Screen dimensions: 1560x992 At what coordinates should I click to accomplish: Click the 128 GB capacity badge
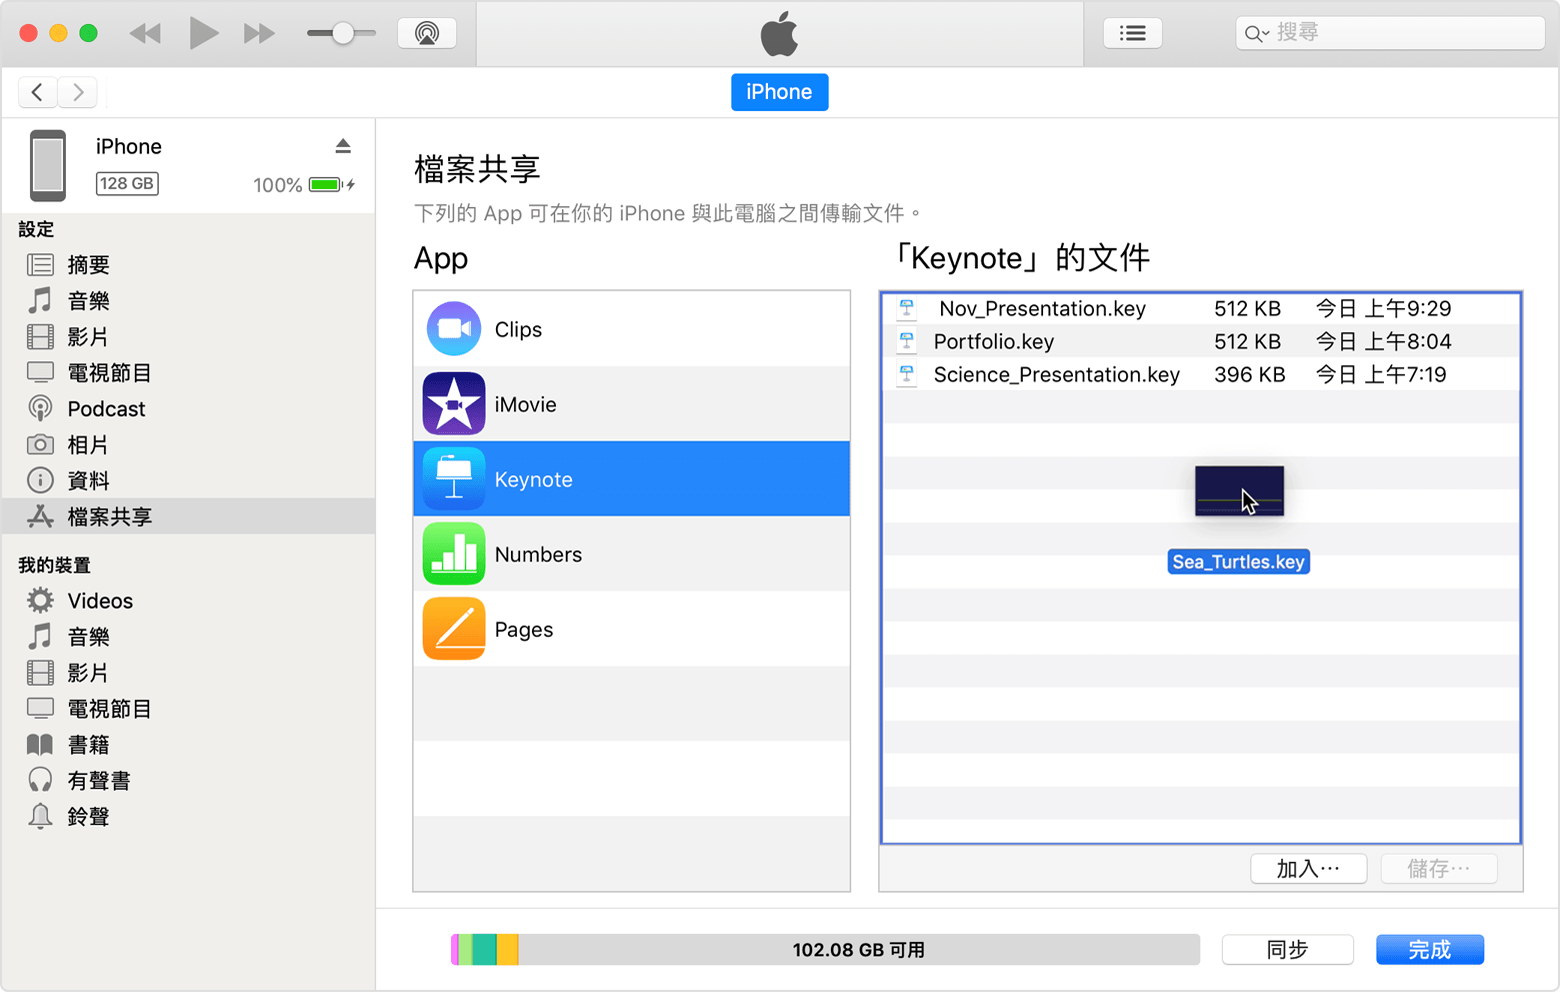coord(127,184)
